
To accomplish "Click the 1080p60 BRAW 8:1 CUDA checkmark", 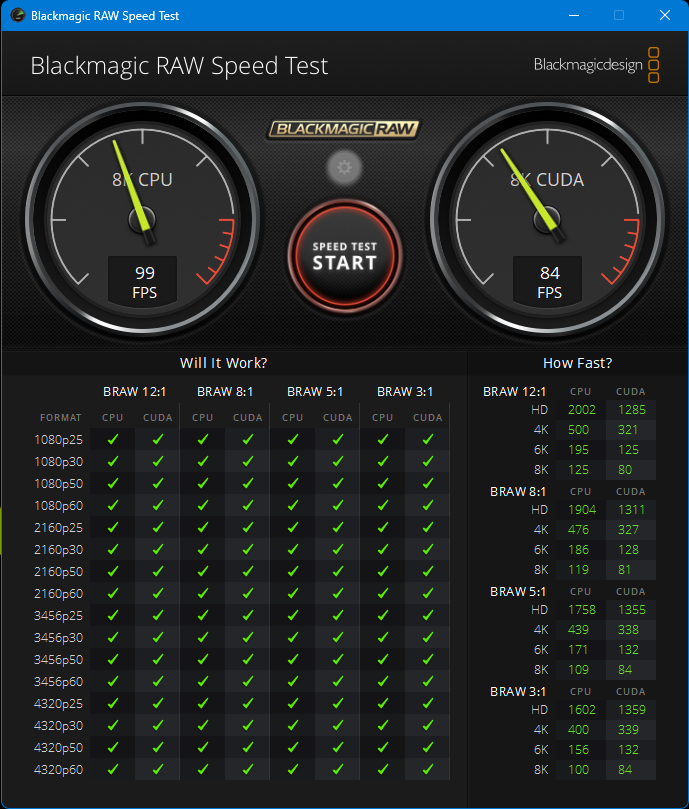I will (248, 506).
